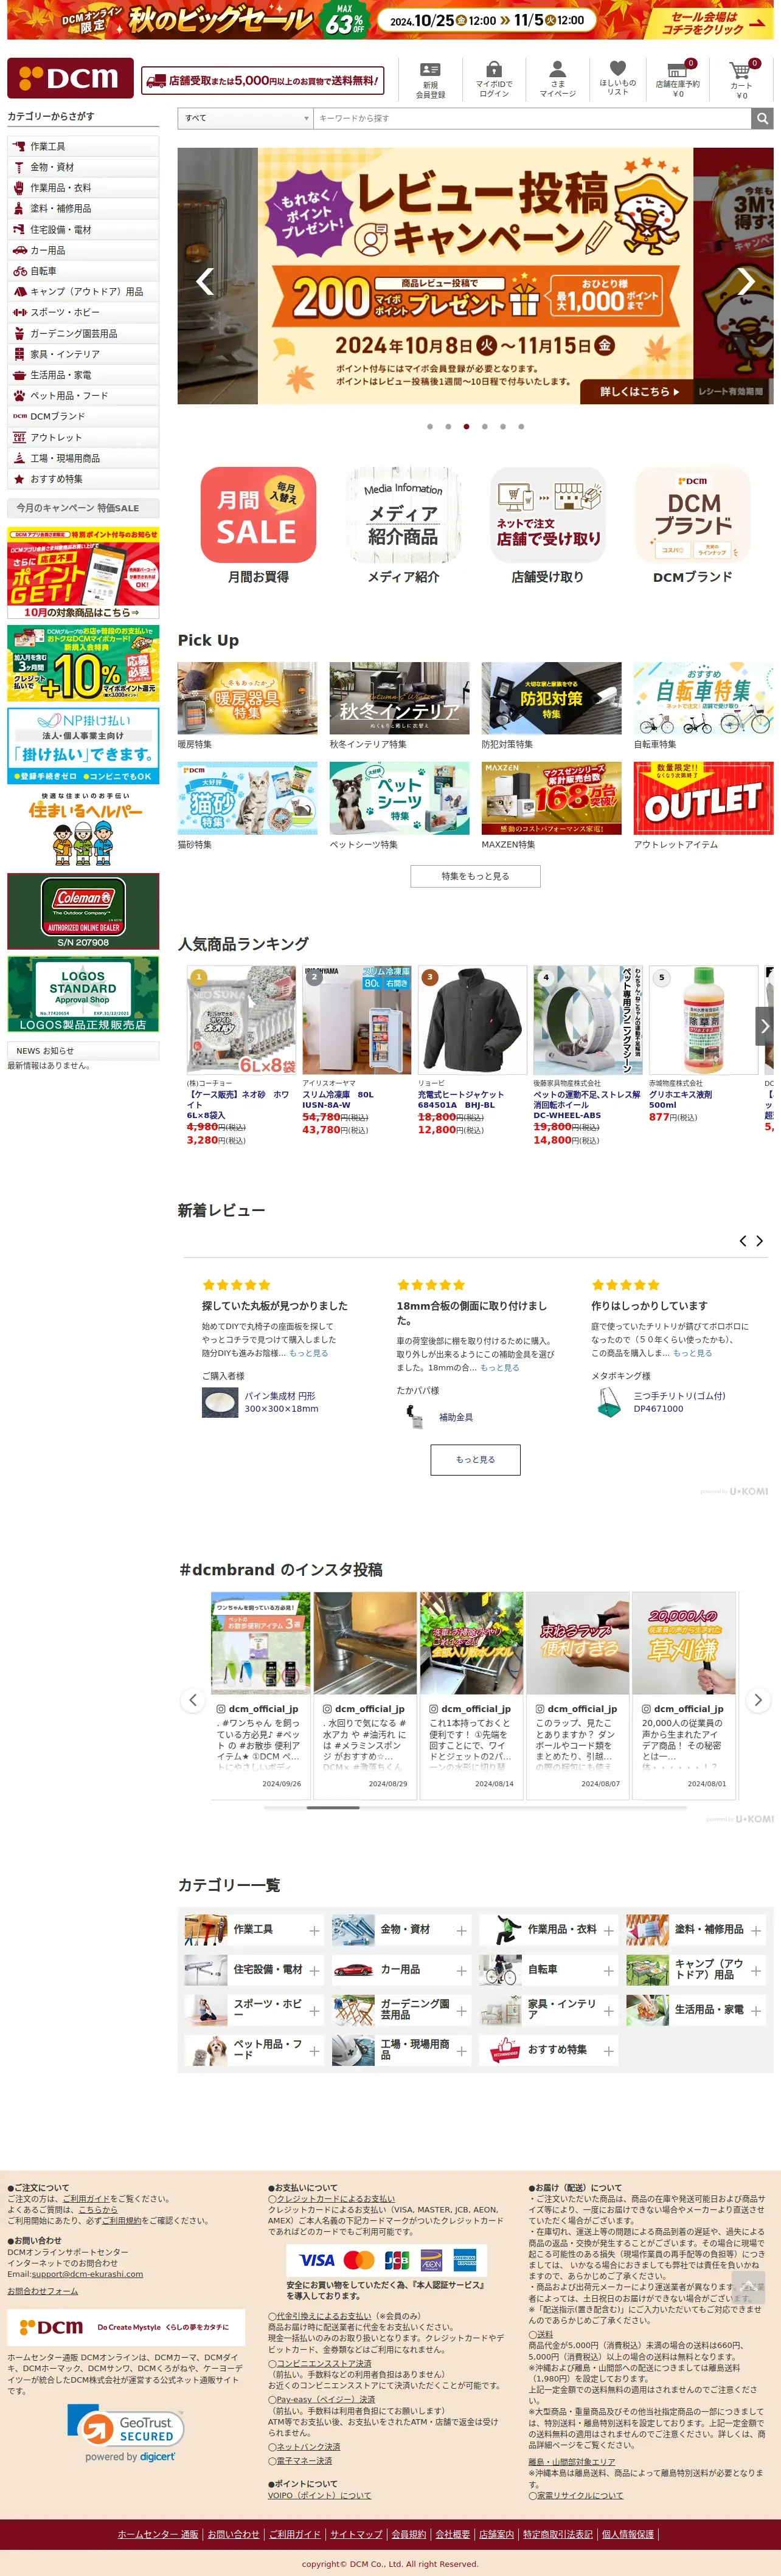Viewport: 781px width, 2576px height.
Task: Select the third carousel dot indicator
Action: (x=466, y=427)
